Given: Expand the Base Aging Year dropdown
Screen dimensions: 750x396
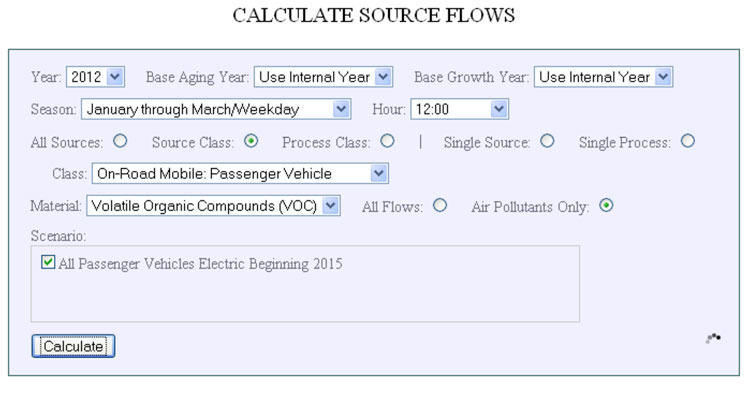Looking at the screenshot, I should pos(323,77).
